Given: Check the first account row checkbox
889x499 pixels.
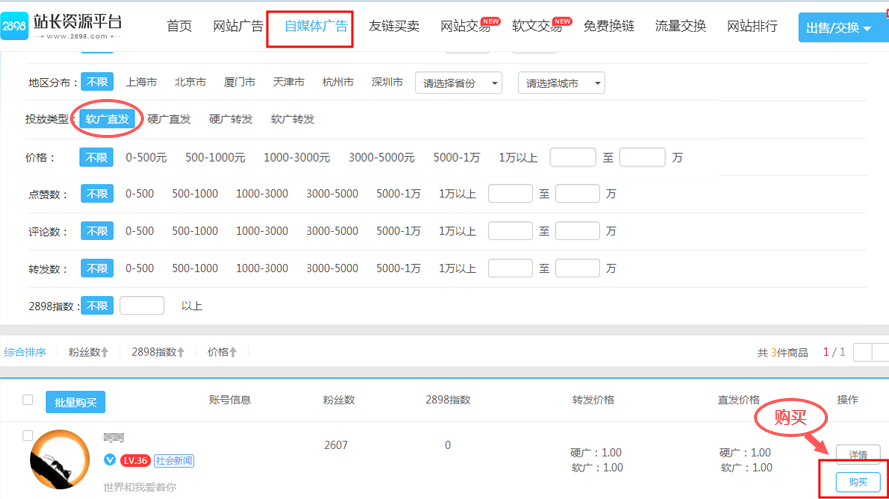Looking at the screenshot, I should [28, 436].
